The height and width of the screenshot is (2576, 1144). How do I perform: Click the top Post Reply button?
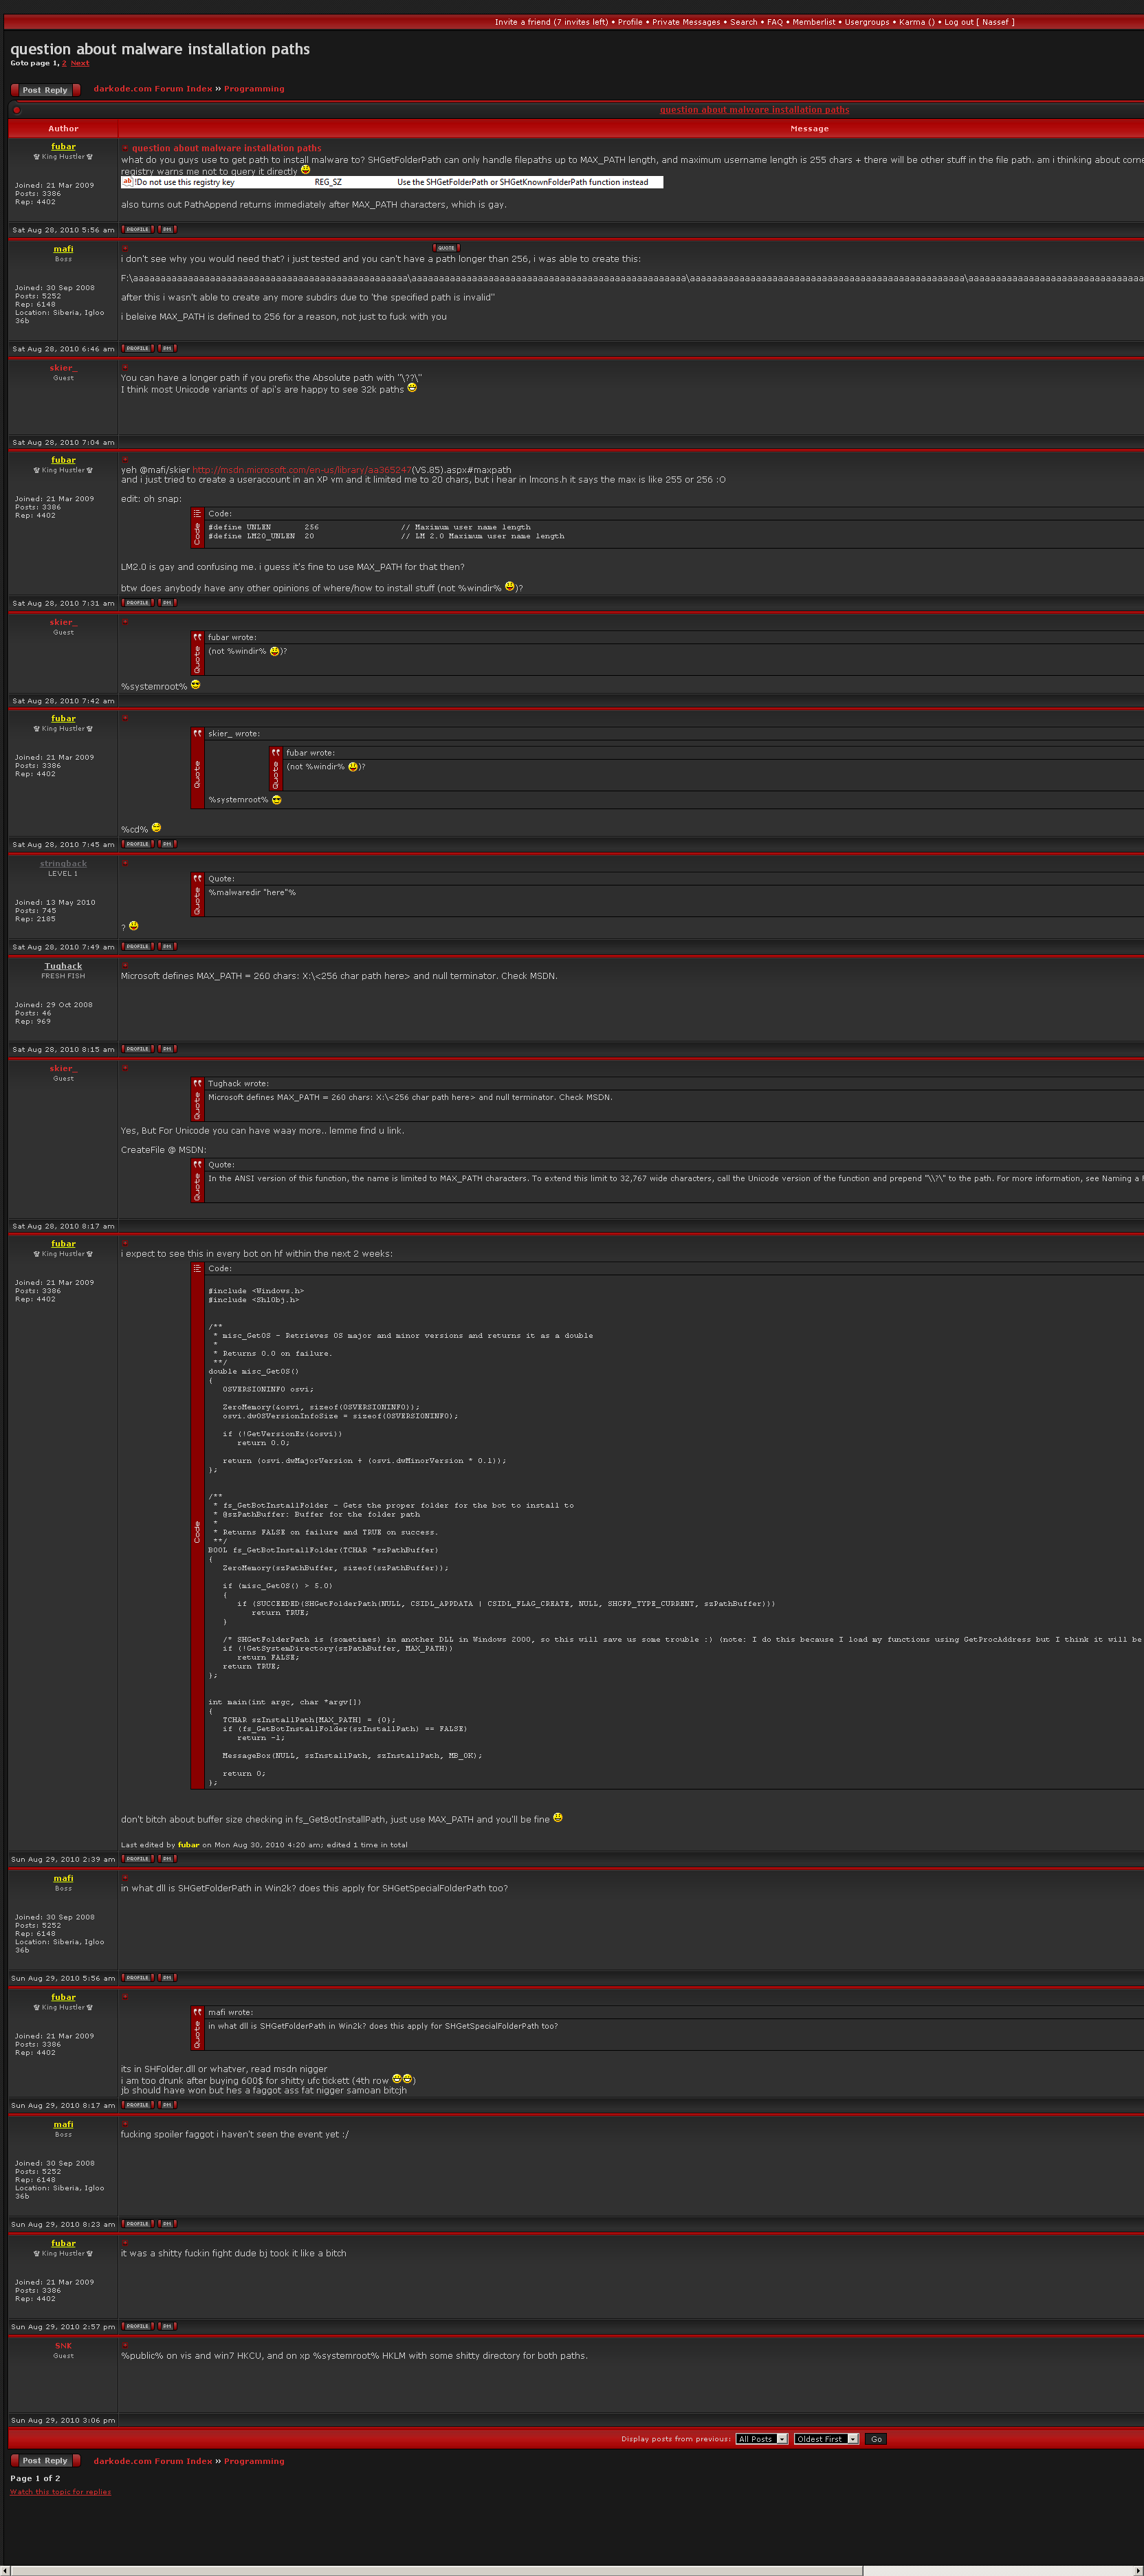pos(45,90)
